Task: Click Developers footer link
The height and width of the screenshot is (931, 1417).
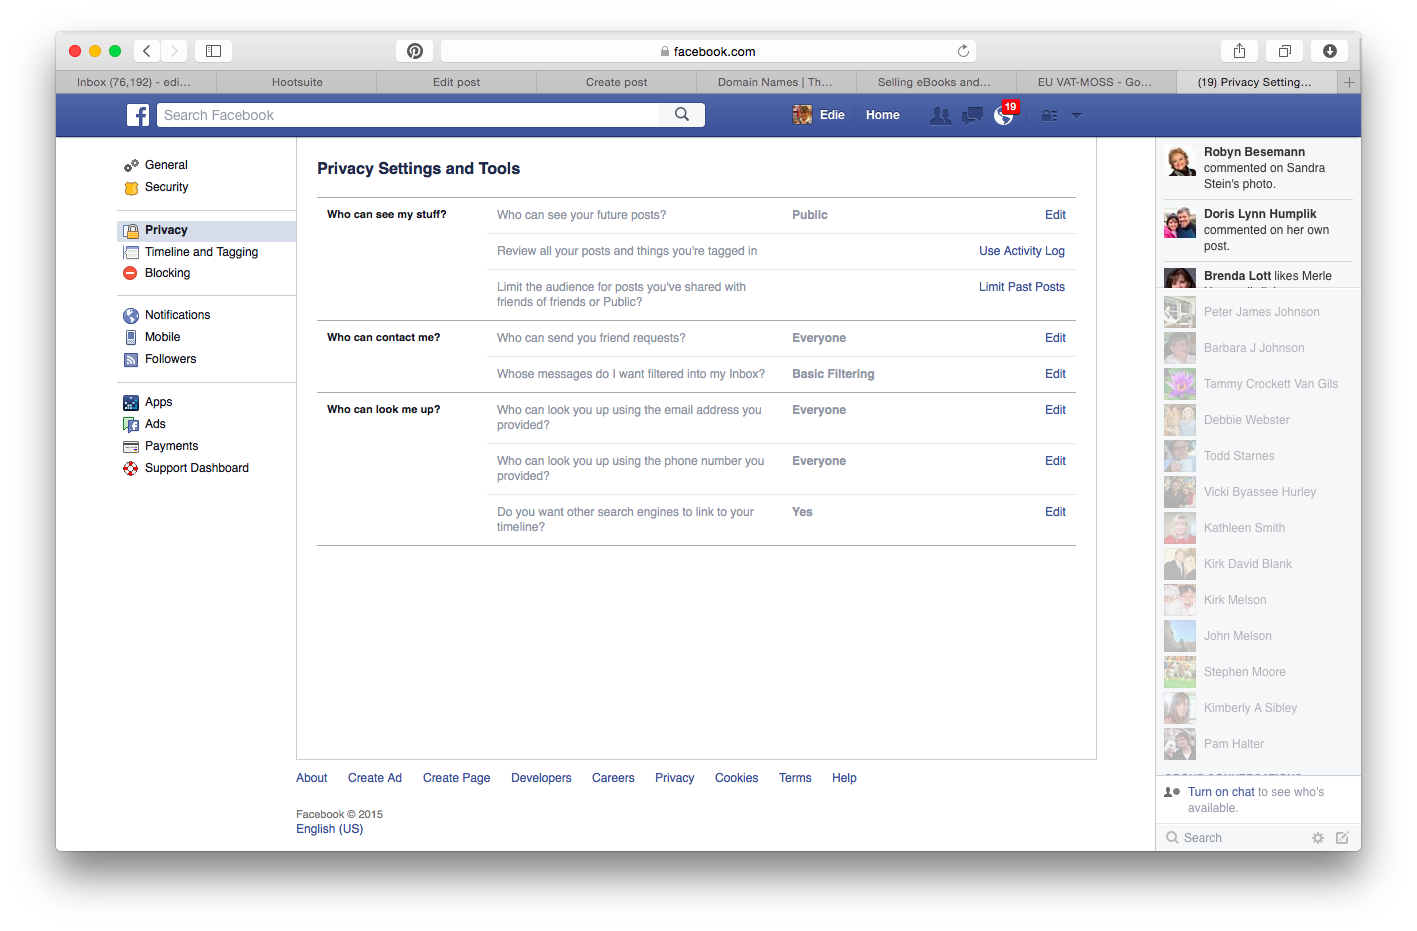Action: tap(541, 778)
